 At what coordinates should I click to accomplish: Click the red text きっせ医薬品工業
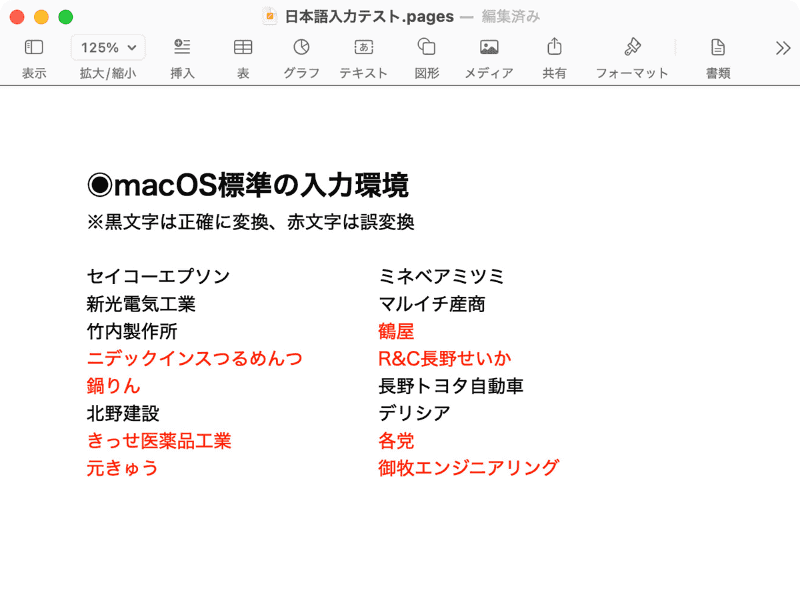tap(159, 441)
